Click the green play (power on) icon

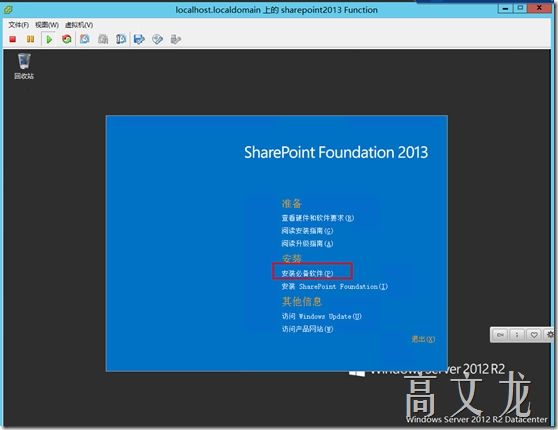(49, 39)
